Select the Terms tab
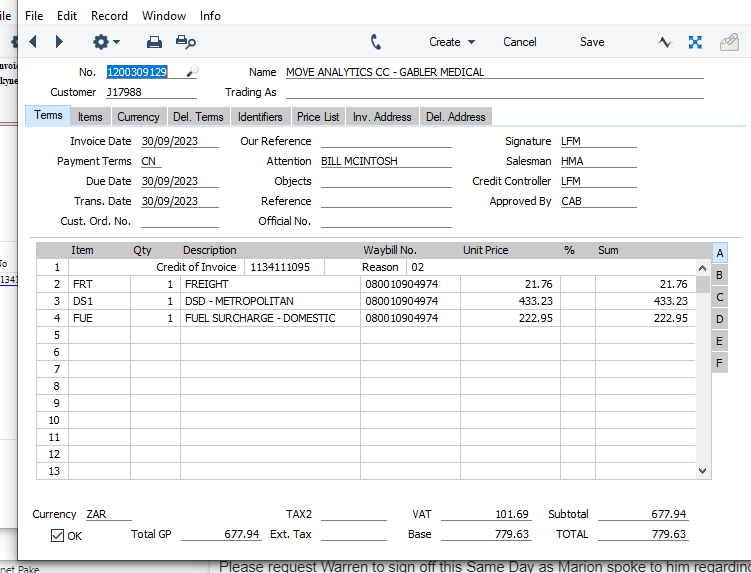 [48, 116]
